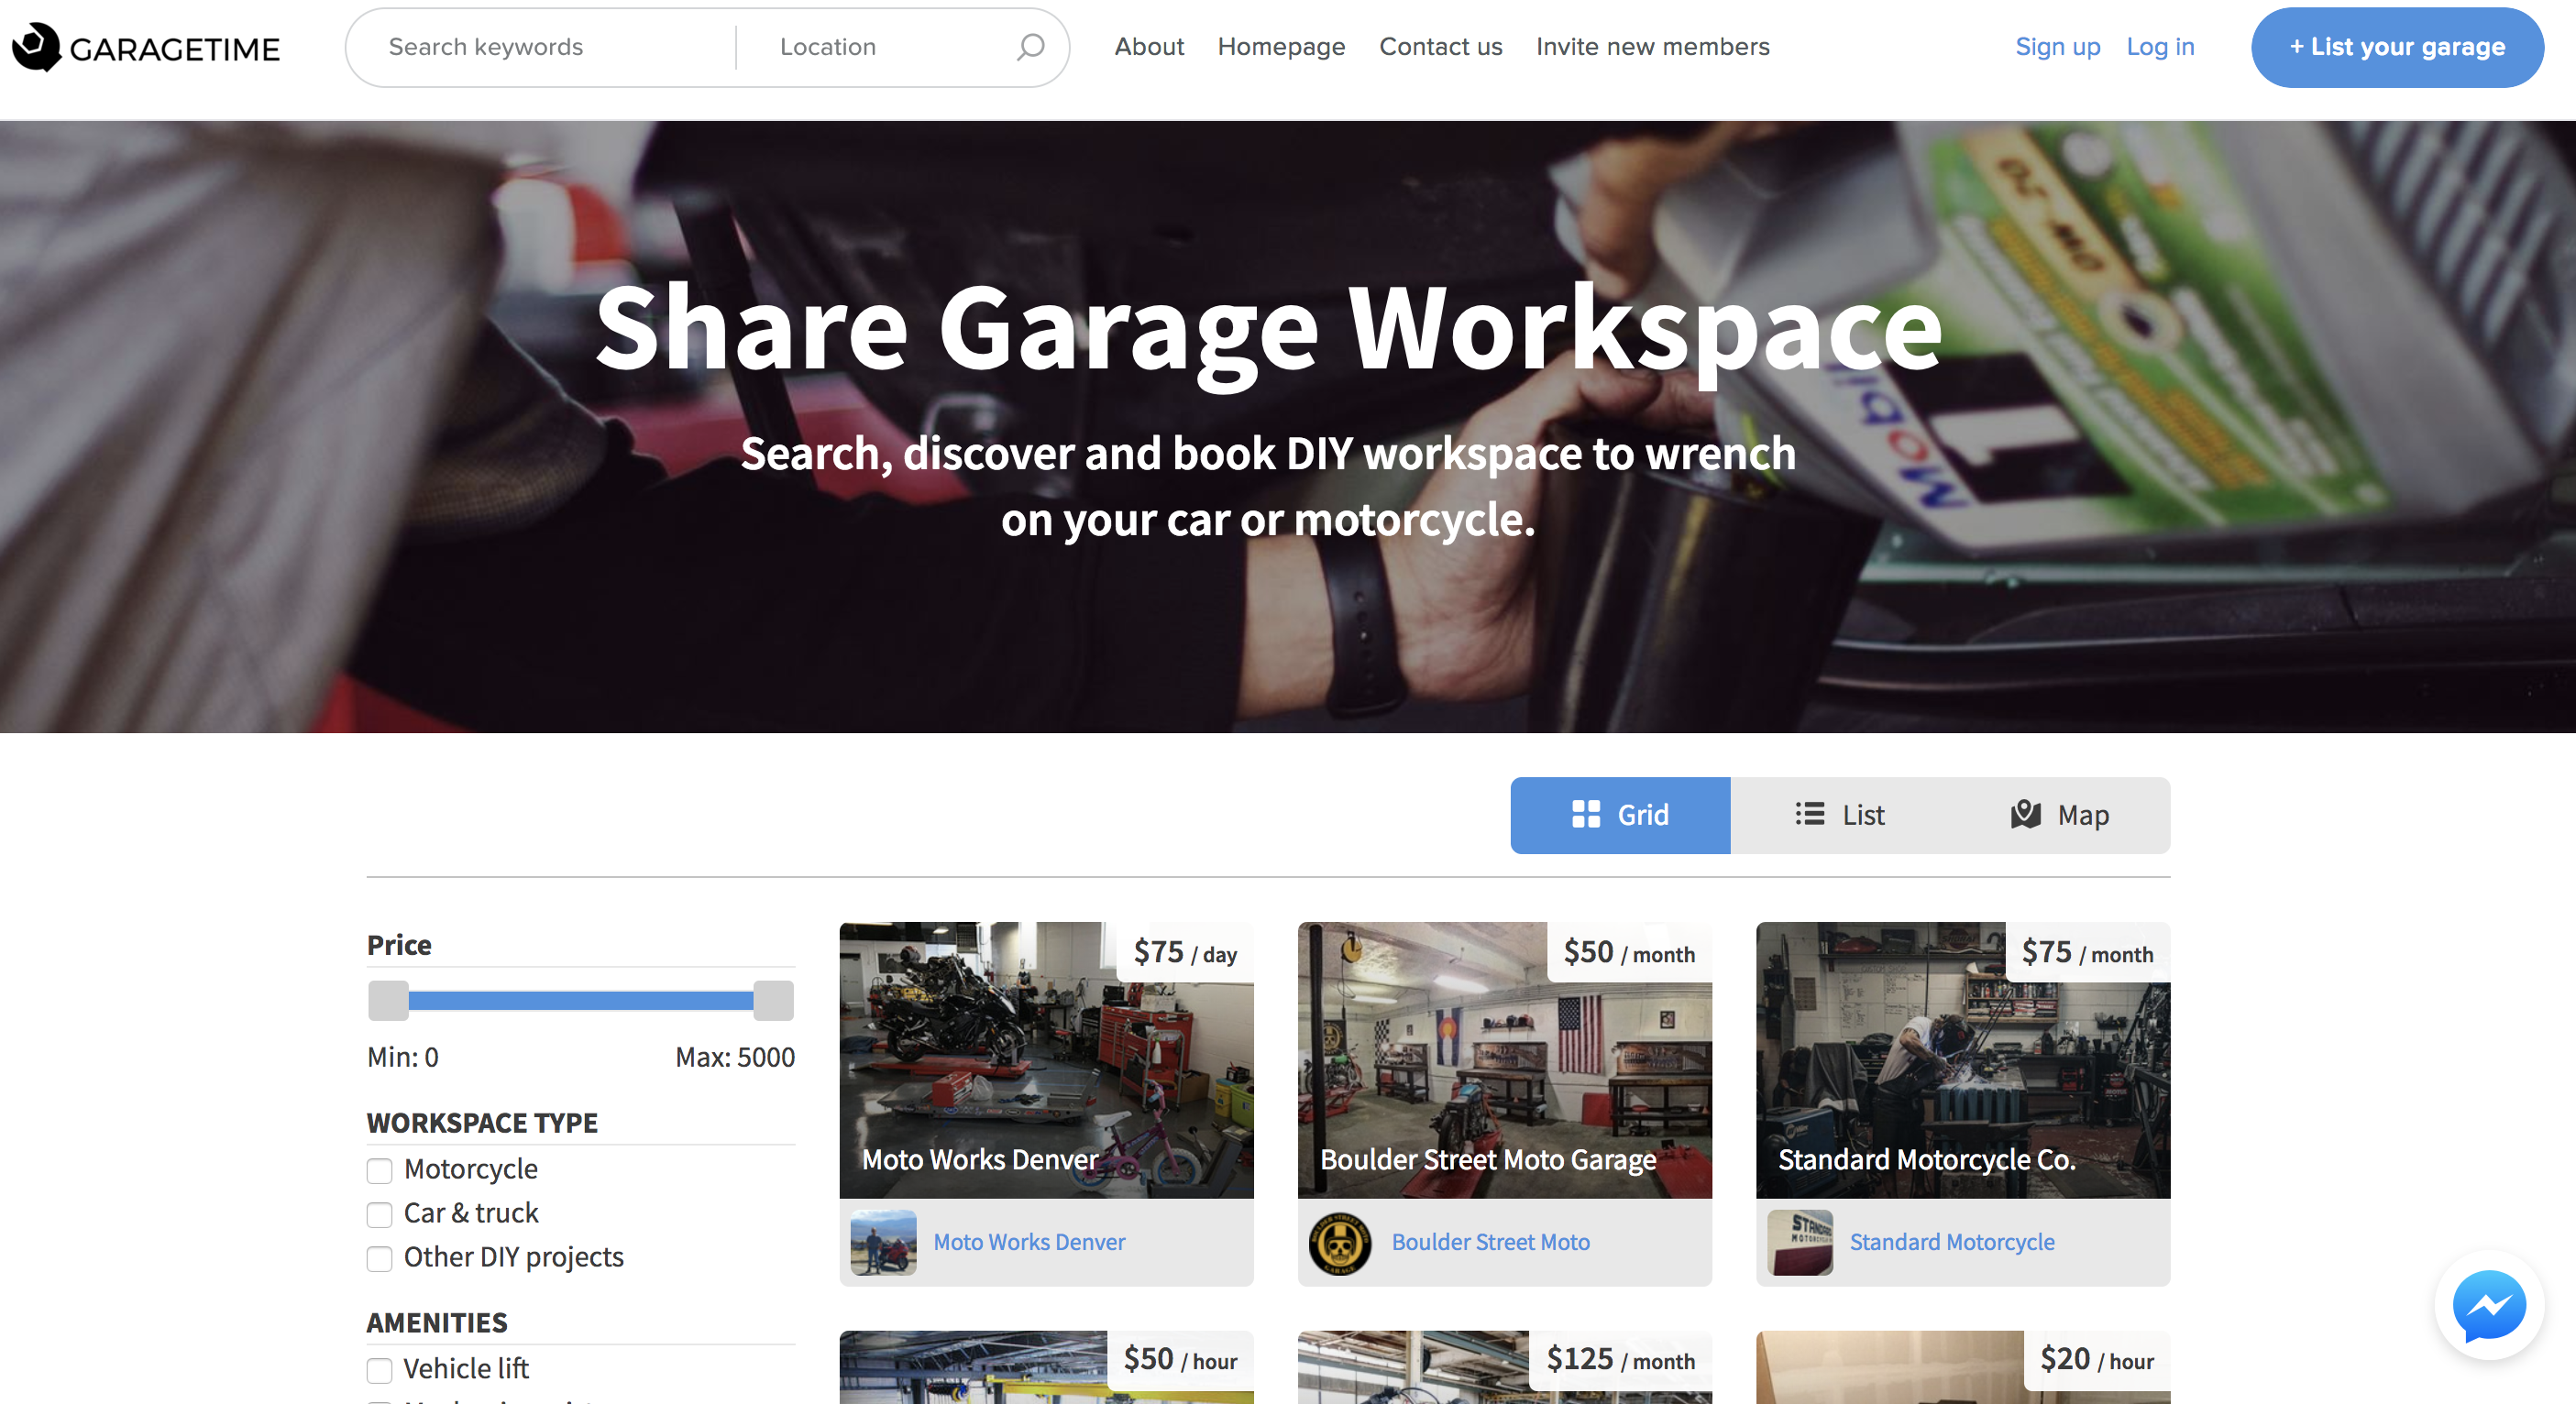Viewport: 2576px width, 1404px height.
Task: Switch to List view
Action: point(1840,815)
